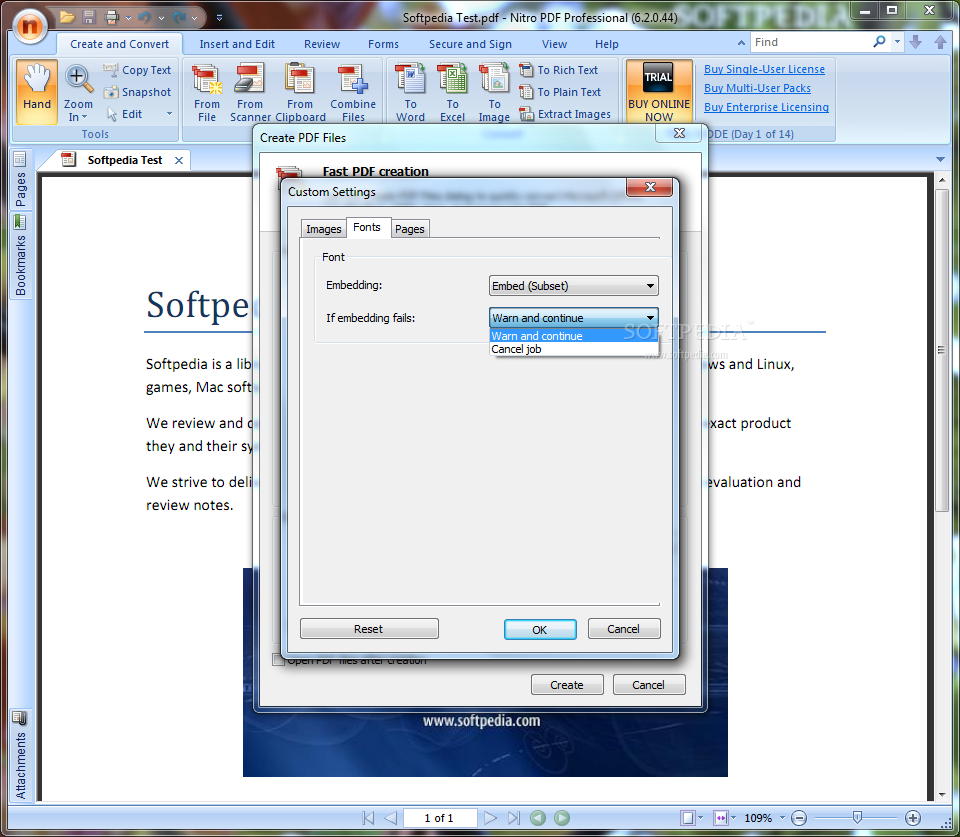Convert PDF To Image
Screen dimensions: 960x837
point(494,92)
